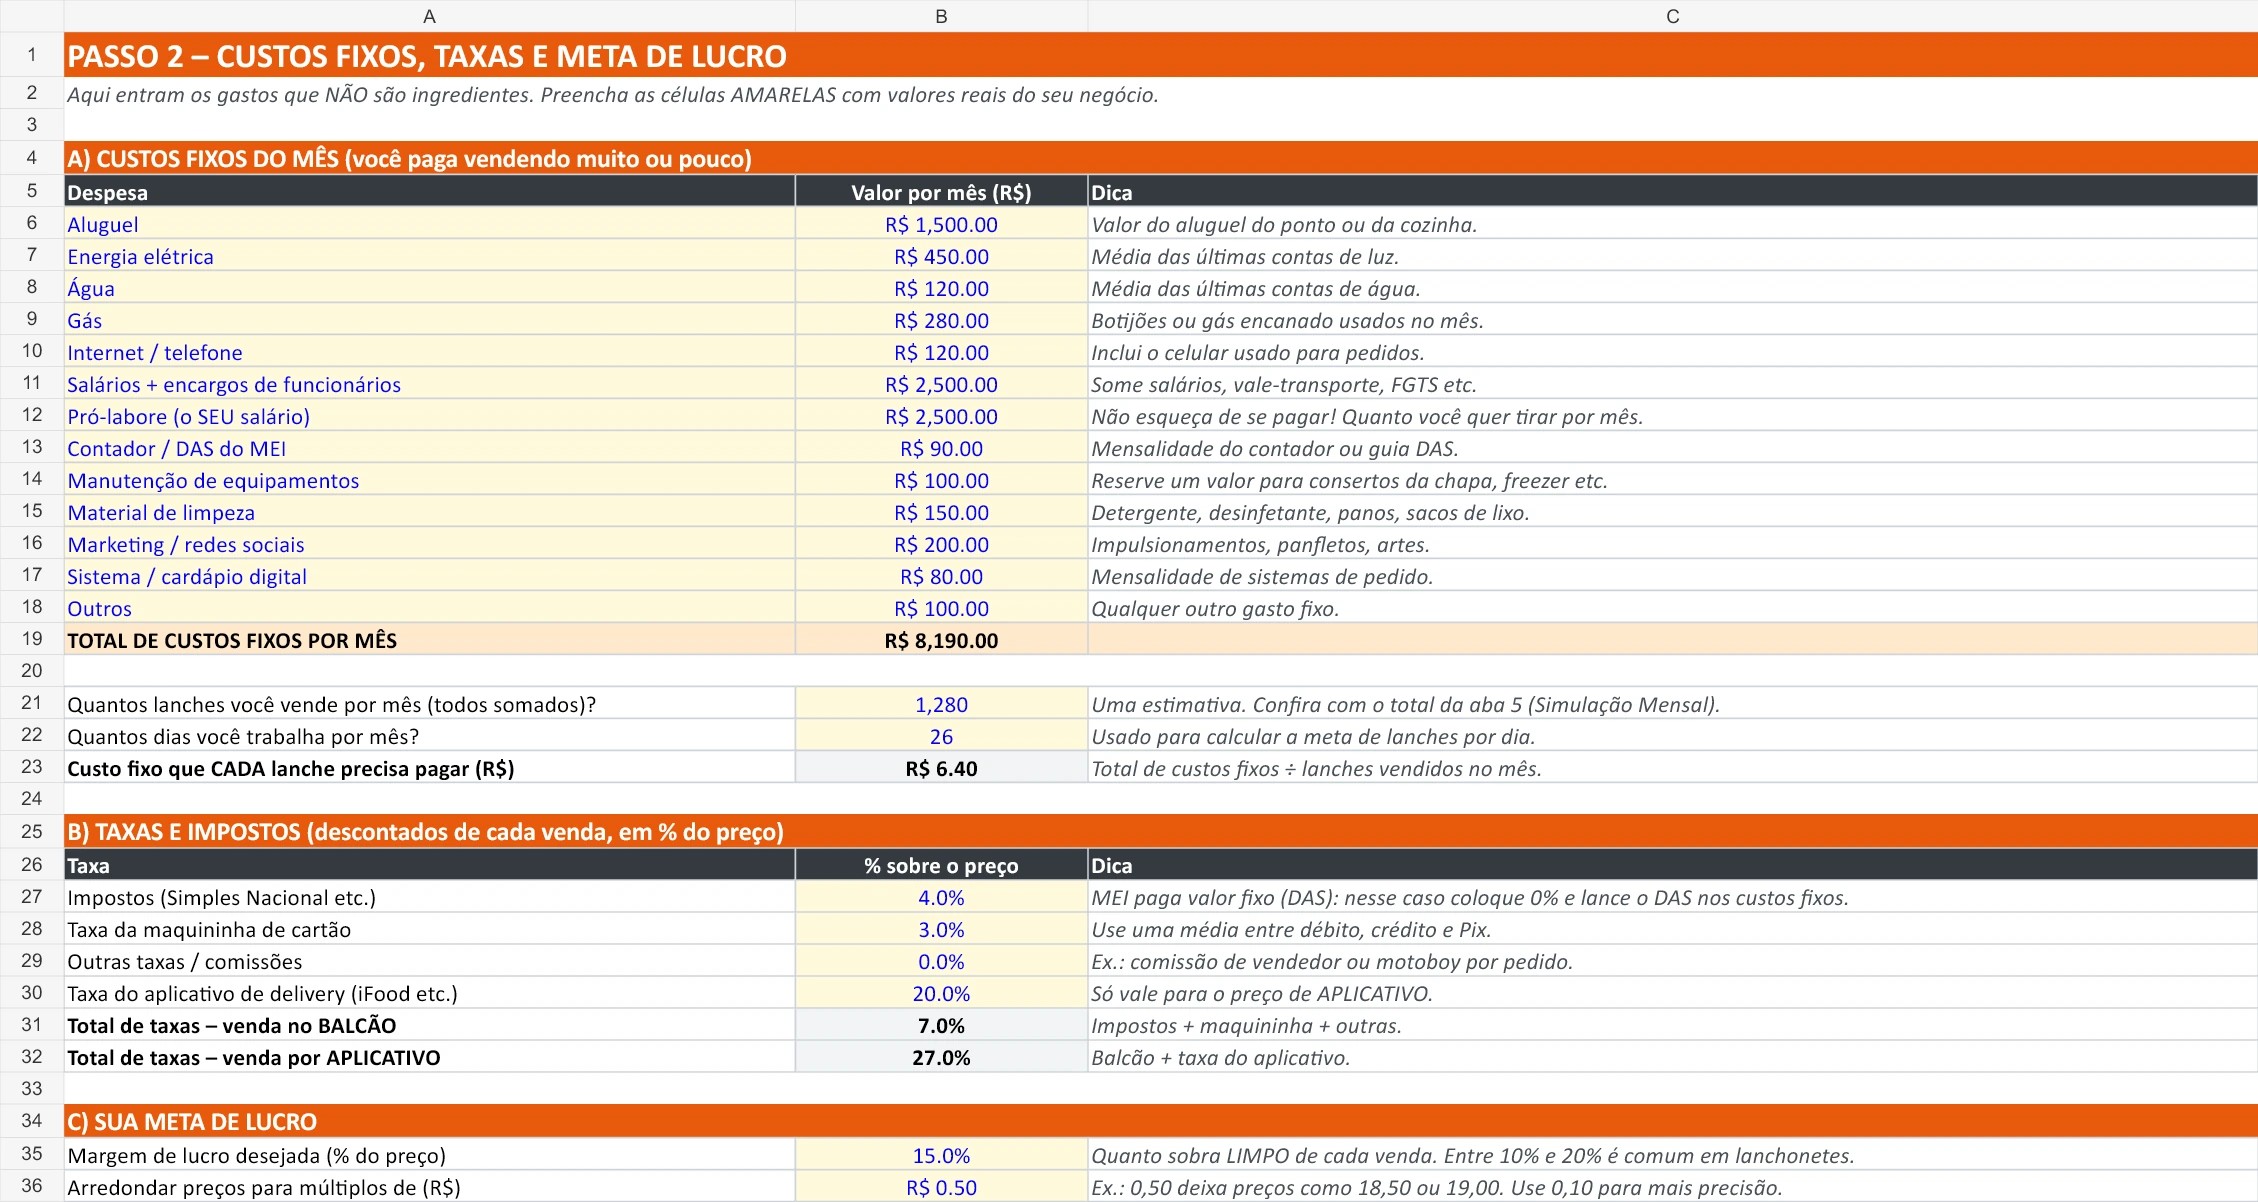The height and width of the screenshot is (1202, 2258).
Task: Click Pró-labore (o SEU salário) cell
Action: [x=429, y=416]
